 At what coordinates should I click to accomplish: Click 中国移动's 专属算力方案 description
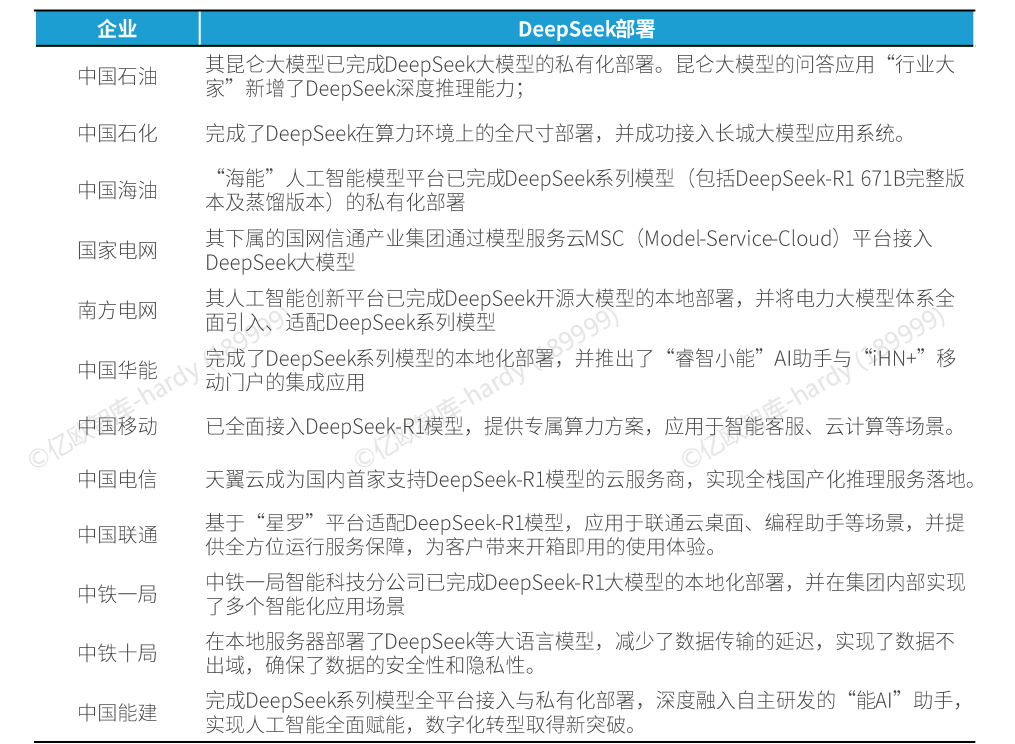point(581,427)
